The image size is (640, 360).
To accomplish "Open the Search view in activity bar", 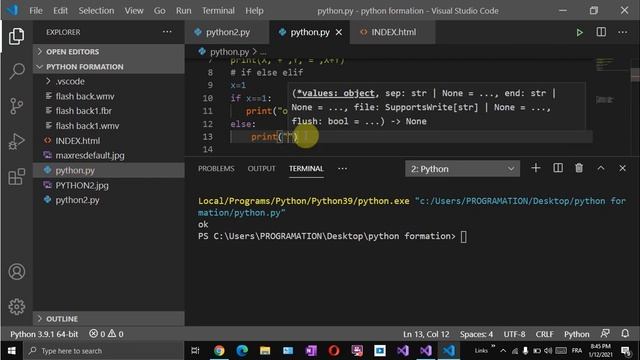I will [16, 71].
